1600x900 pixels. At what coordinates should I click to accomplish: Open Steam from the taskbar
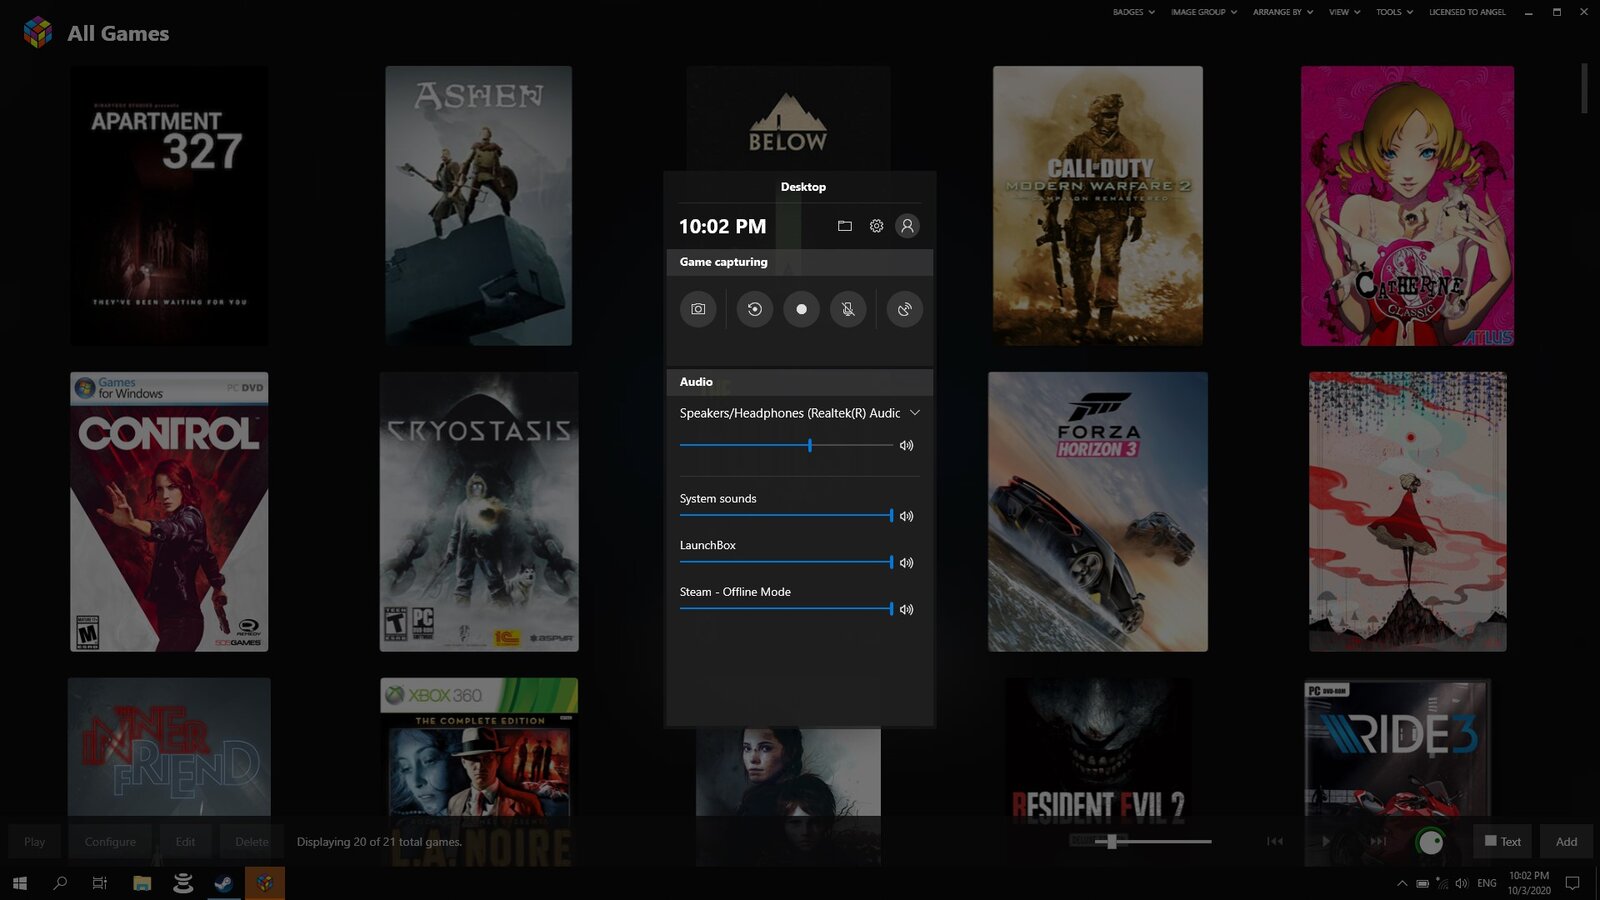[224, 883]
